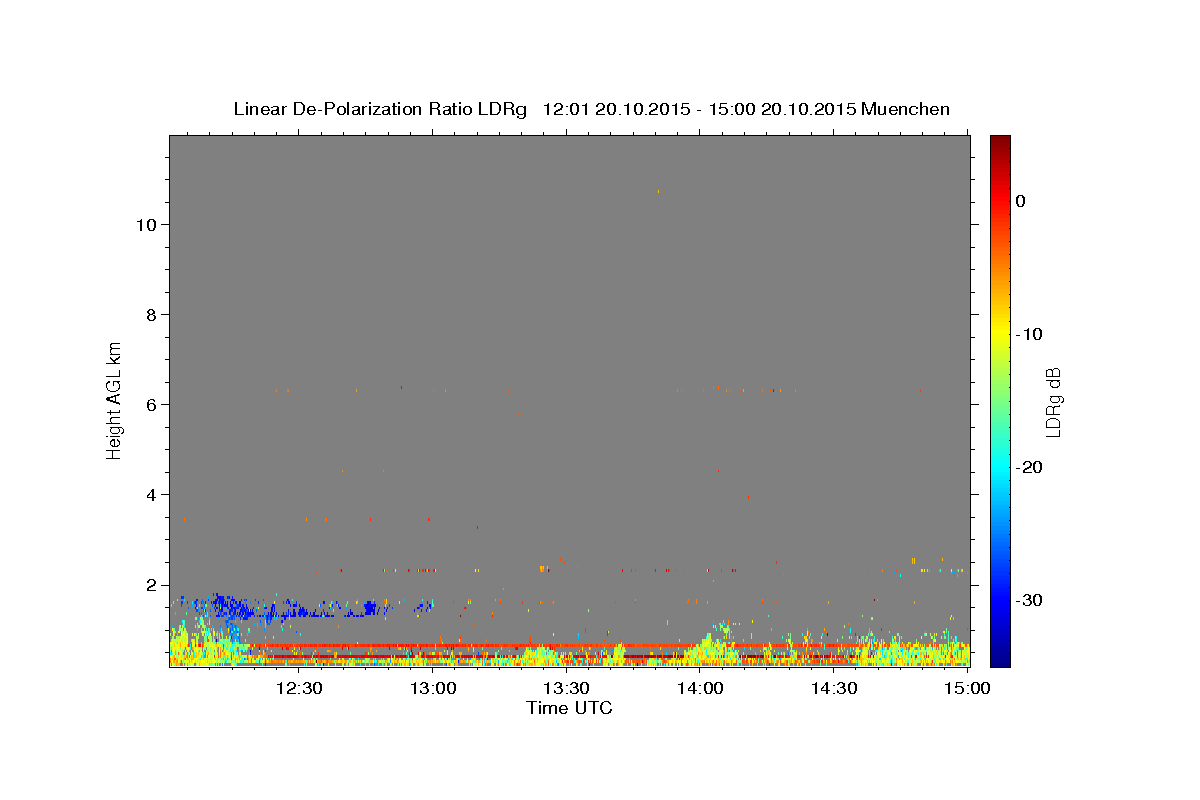Click the 'Time UTC' axis label

tap(569, 708)
